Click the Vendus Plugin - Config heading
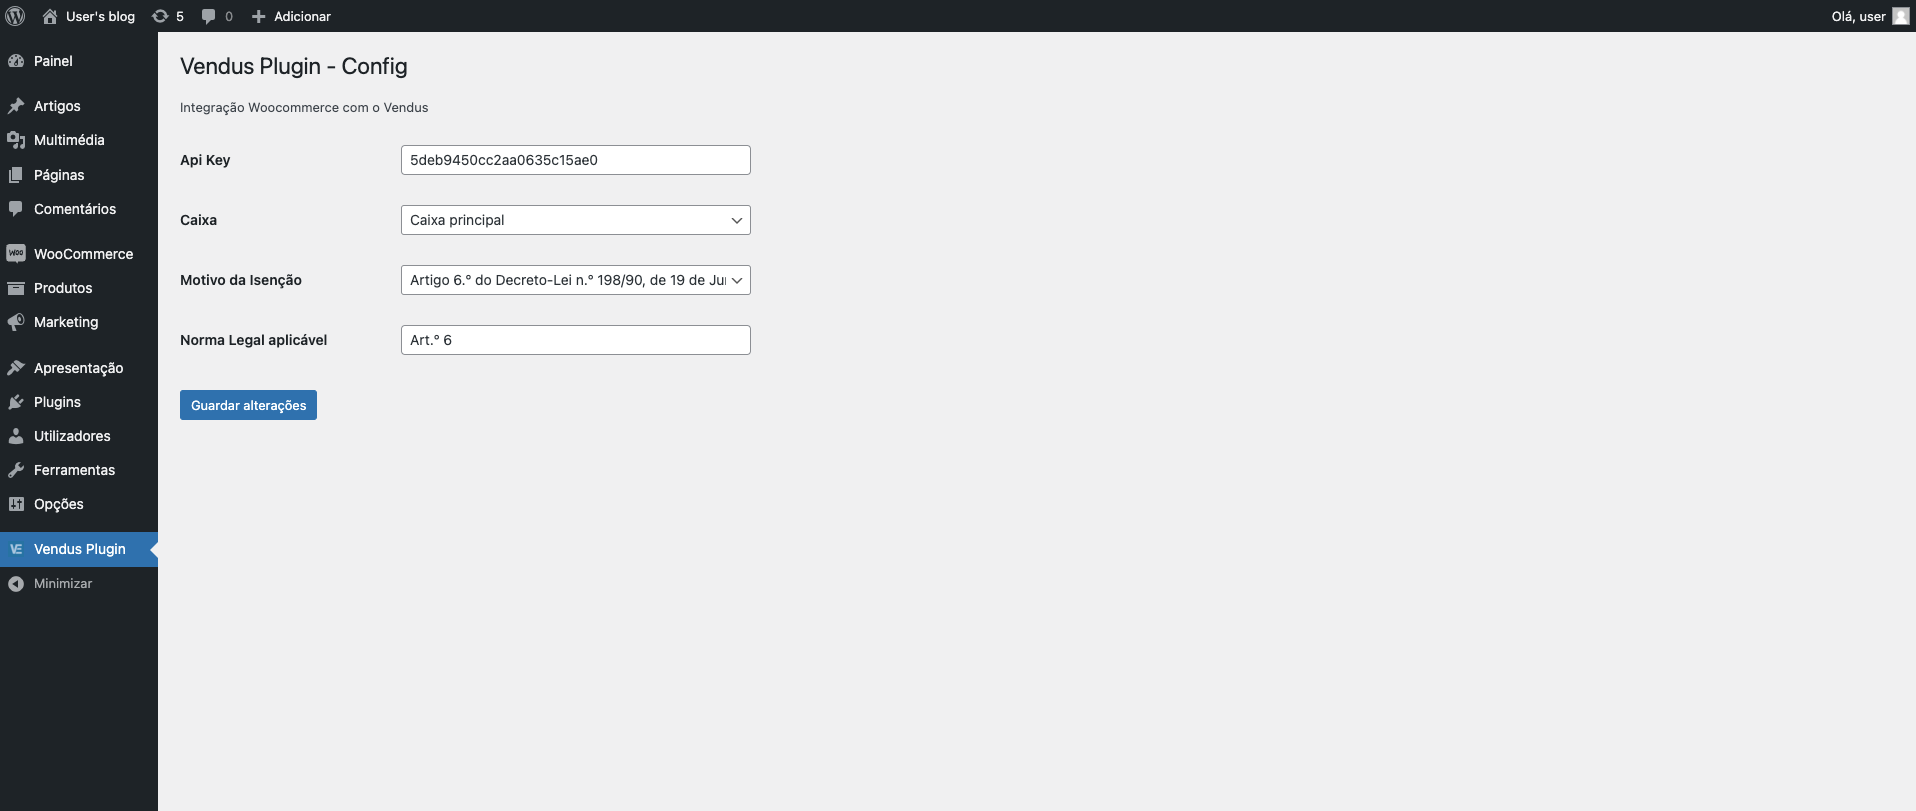The image size is (1916, 811). coord(294,66)
